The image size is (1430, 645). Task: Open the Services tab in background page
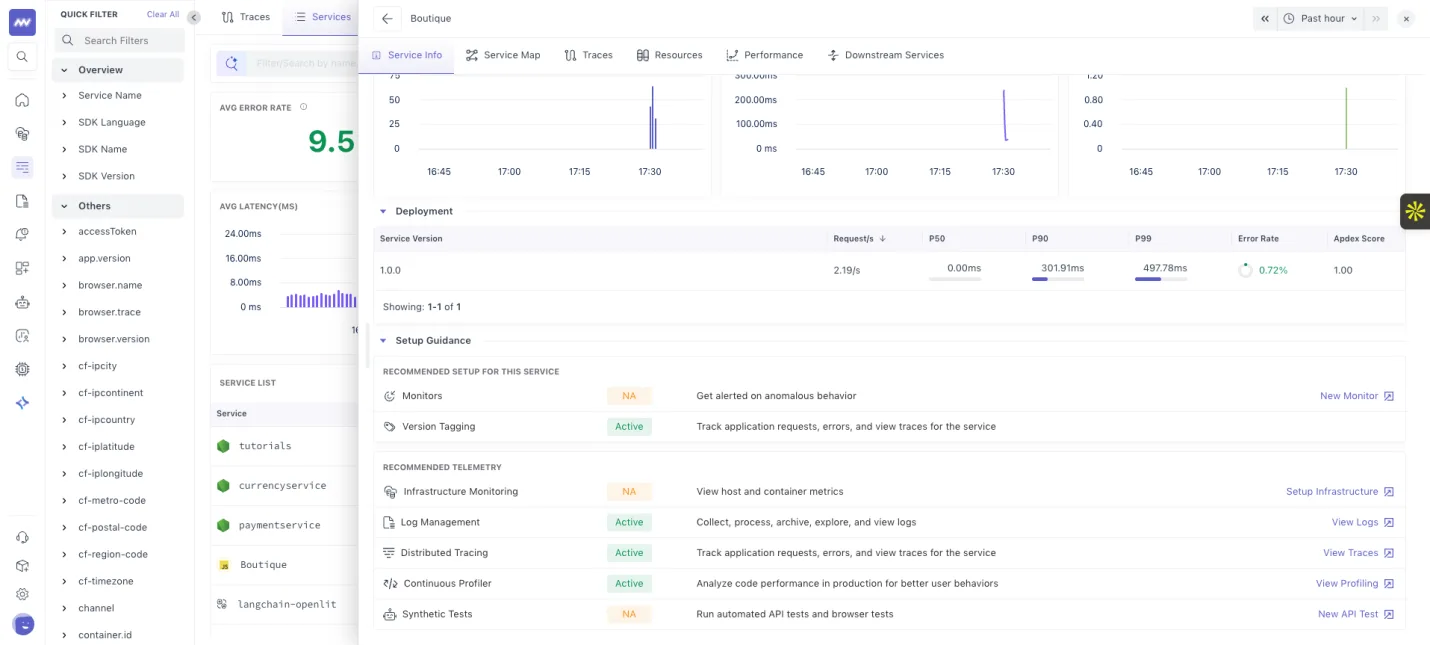pyautogui.click(x=322, y=17)
